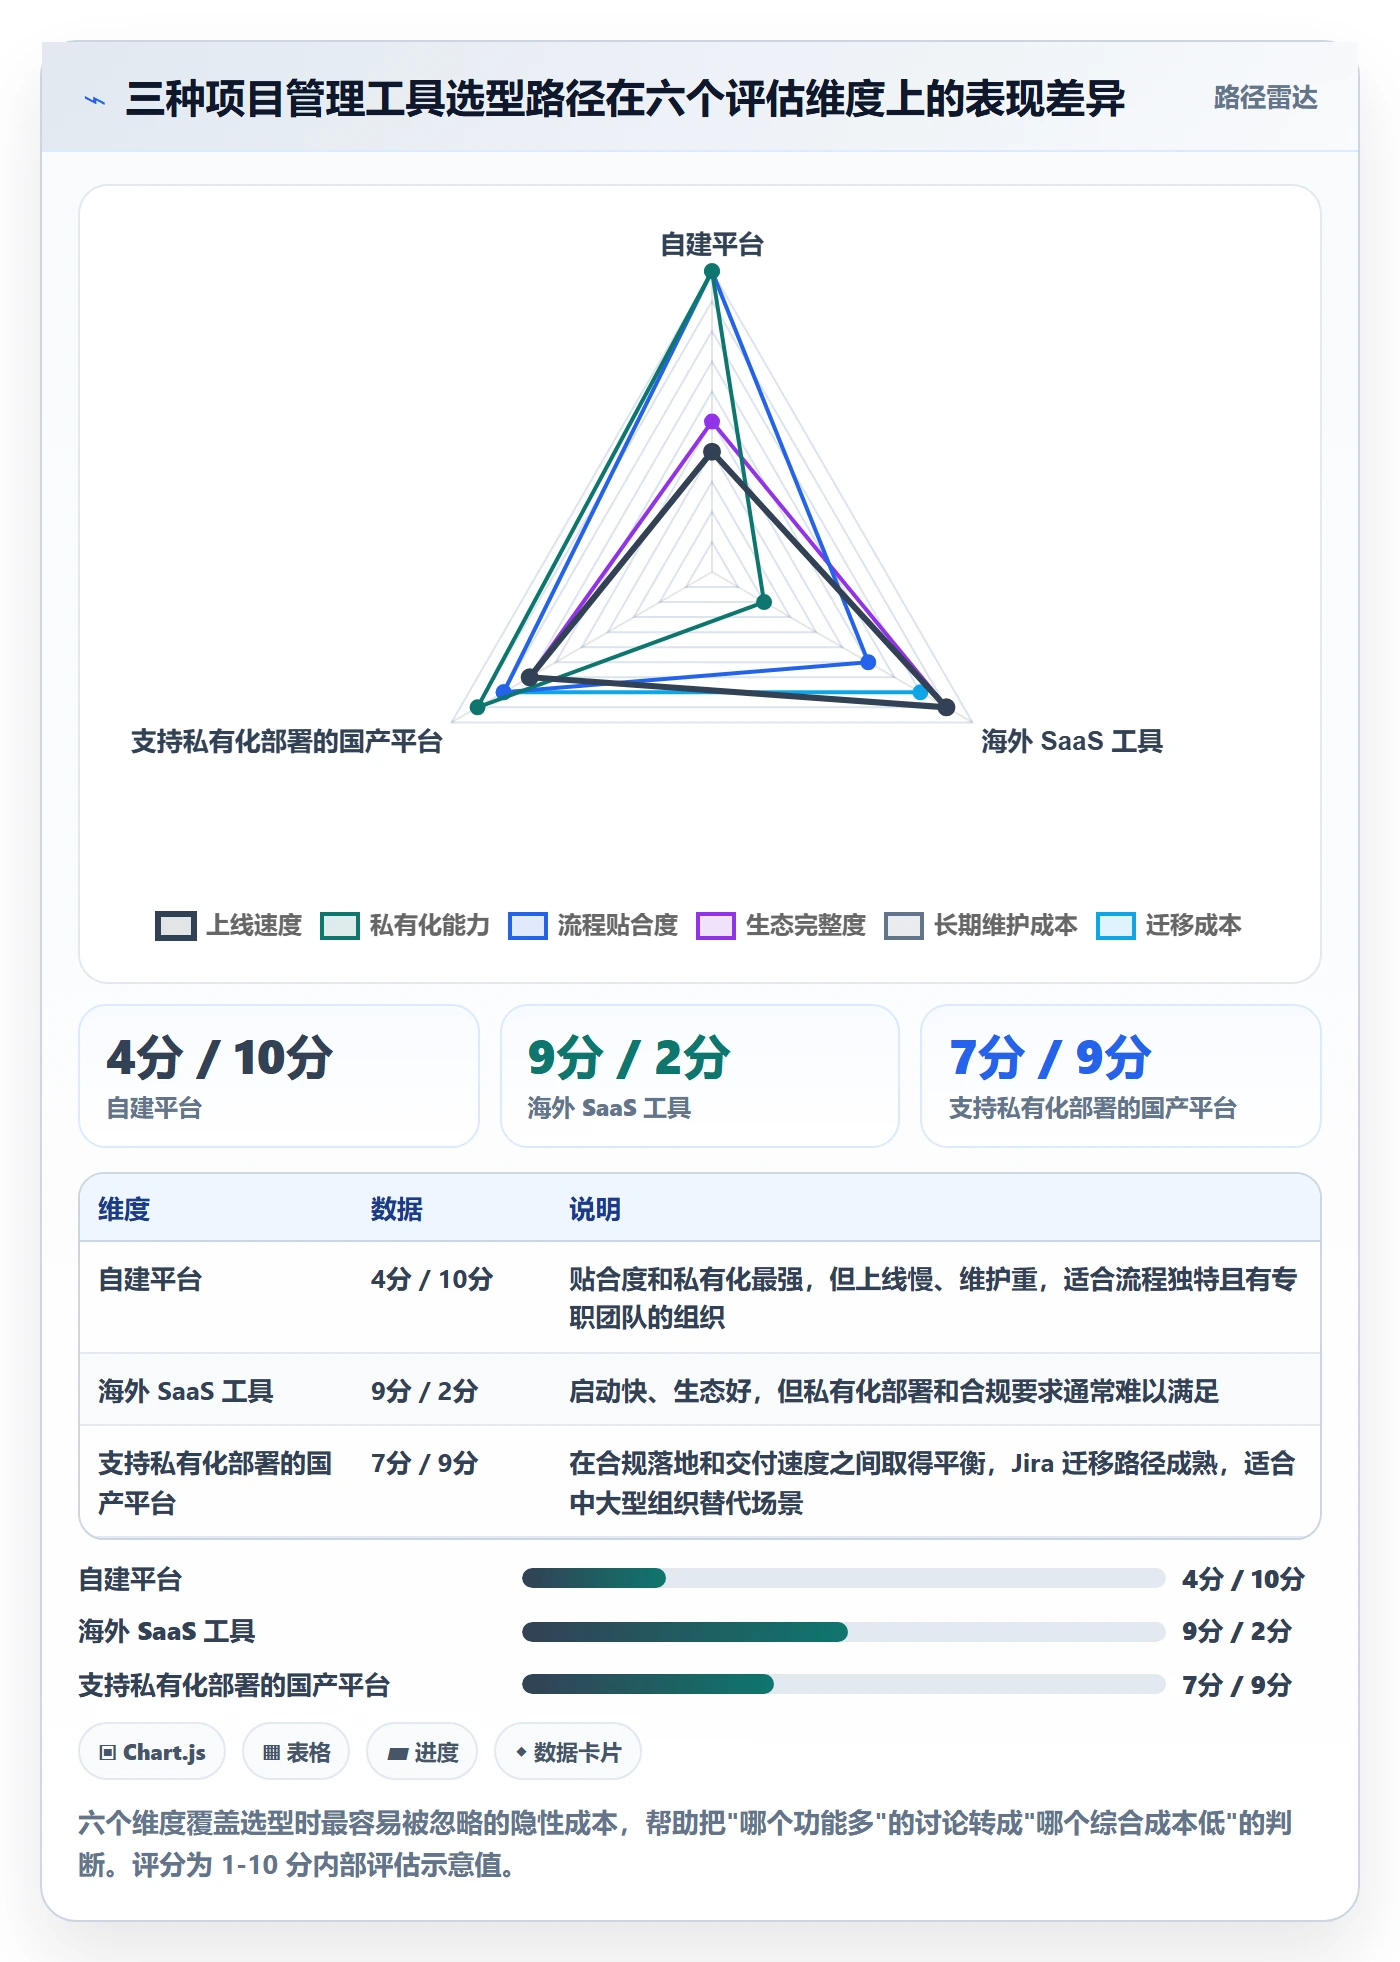The width and height of the screenshot is (1400, 1962).
Task: Toggle 生态完整度 dataset in legend
Action: 781,926
